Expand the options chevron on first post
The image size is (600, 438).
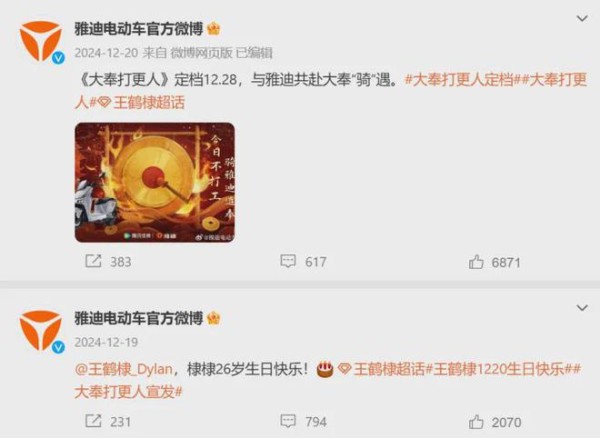pyautogui.click(x=582, y=18)
